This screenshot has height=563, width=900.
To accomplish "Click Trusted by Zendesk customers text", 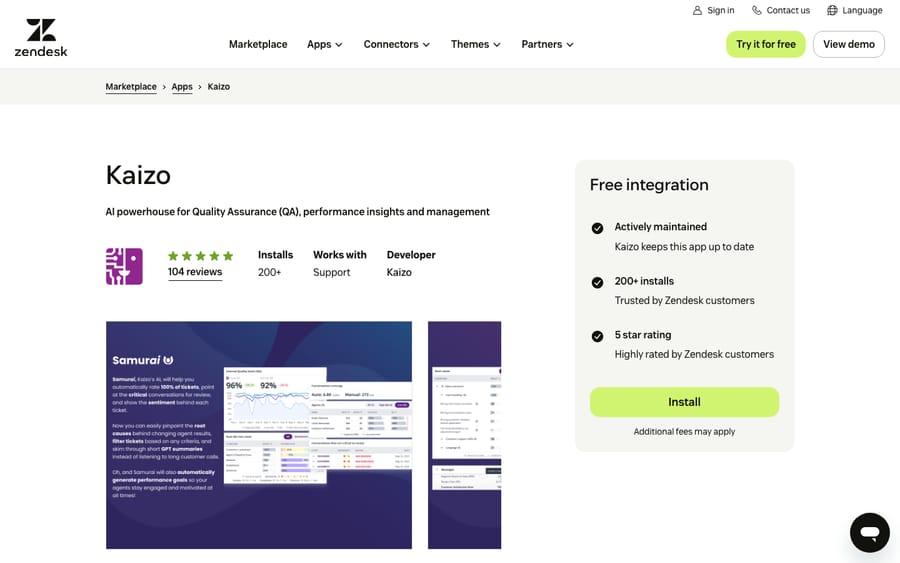I will [x=685, y=301].
